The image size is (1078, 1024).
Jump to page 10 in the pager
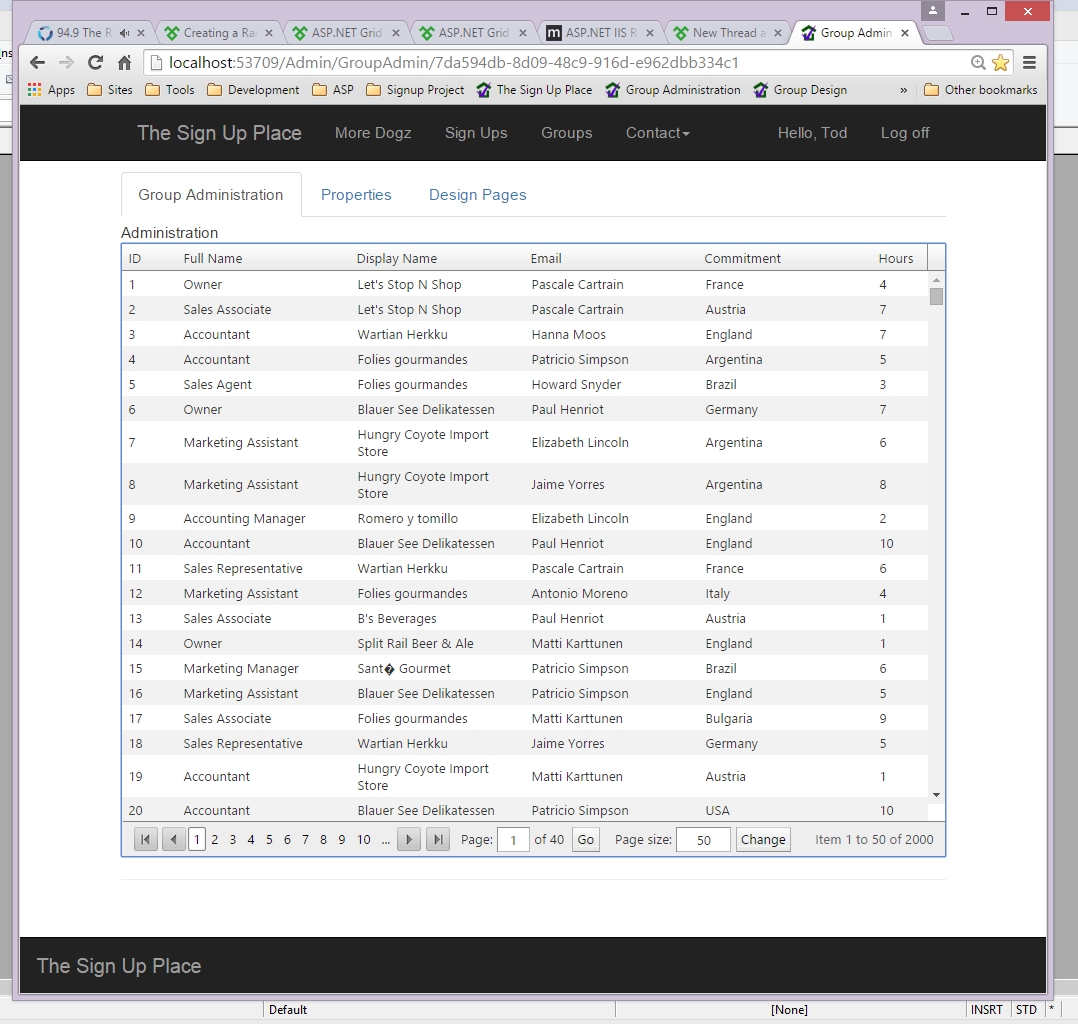coord(364,840)
